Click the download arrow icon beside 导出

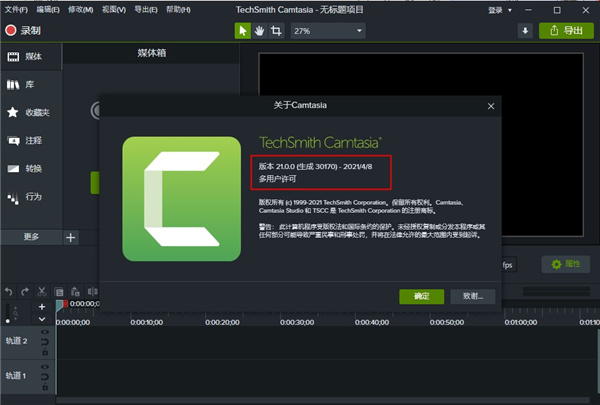[525, 31]
